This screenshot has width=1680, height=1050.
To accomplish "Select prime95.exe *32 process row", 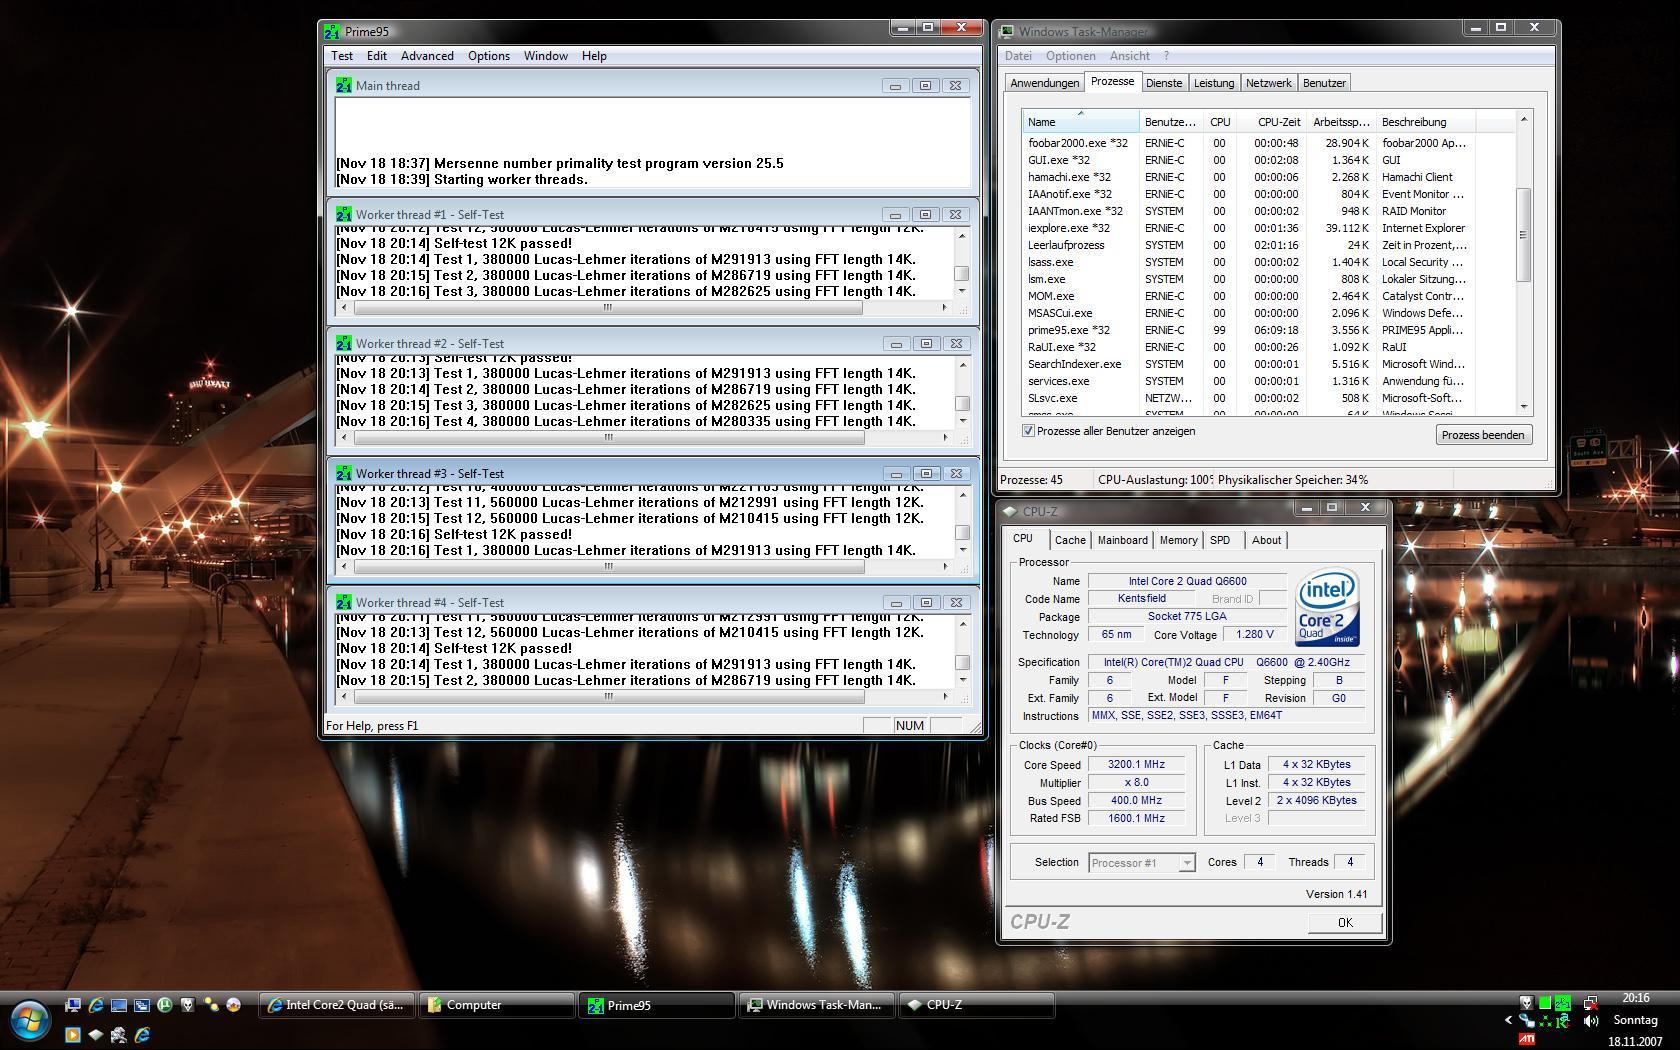I will click(1248, 330).
